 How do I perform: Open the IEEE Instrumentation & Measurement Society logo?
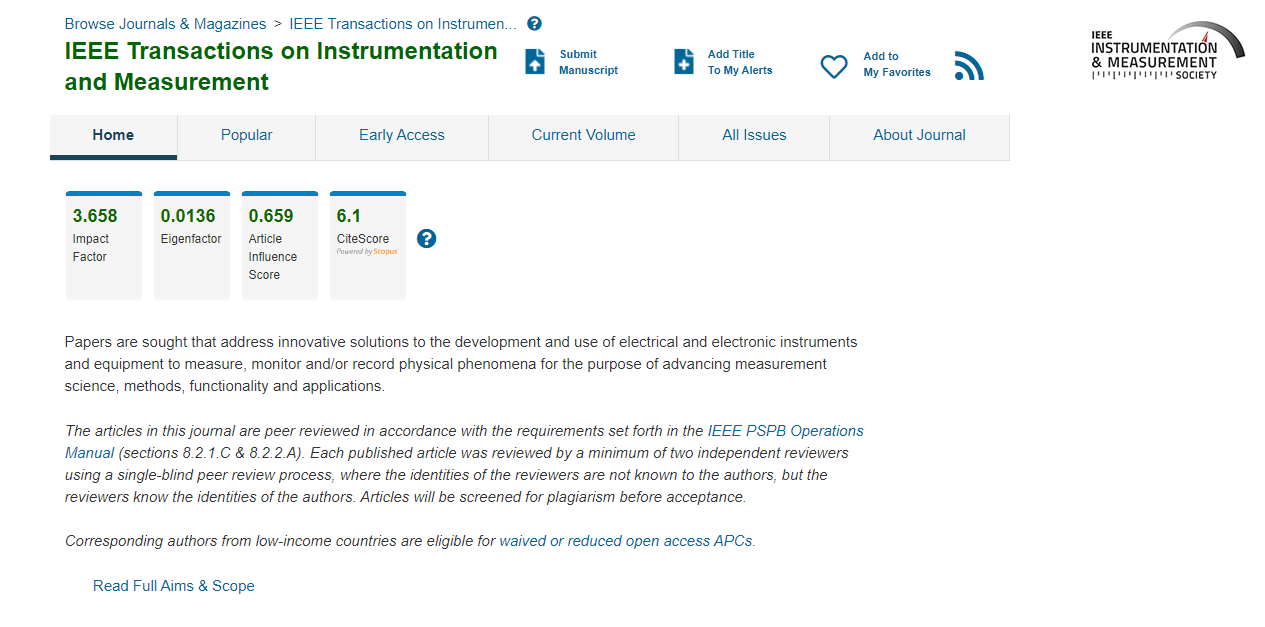click(1167, 50)
